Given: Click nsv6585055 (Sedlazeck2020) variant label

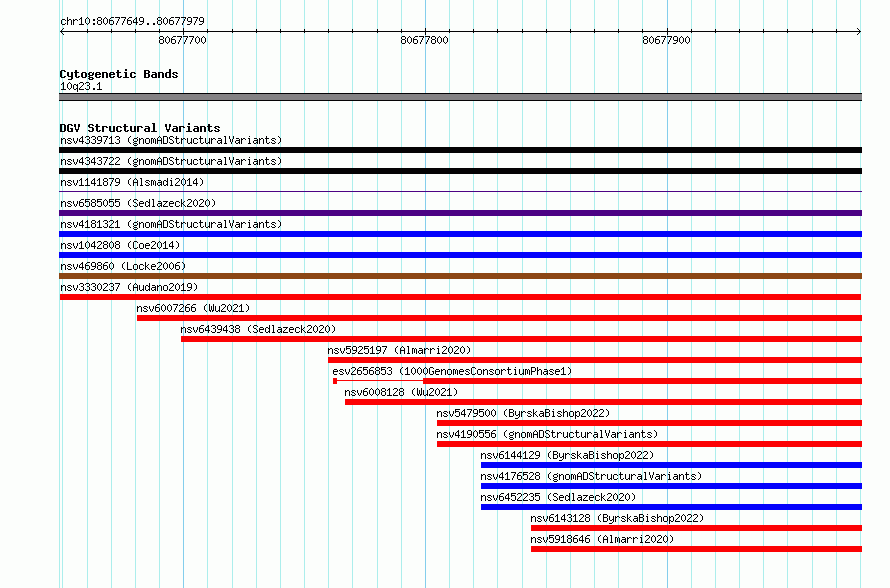Looking at the screenshot, I should [138, 203].
